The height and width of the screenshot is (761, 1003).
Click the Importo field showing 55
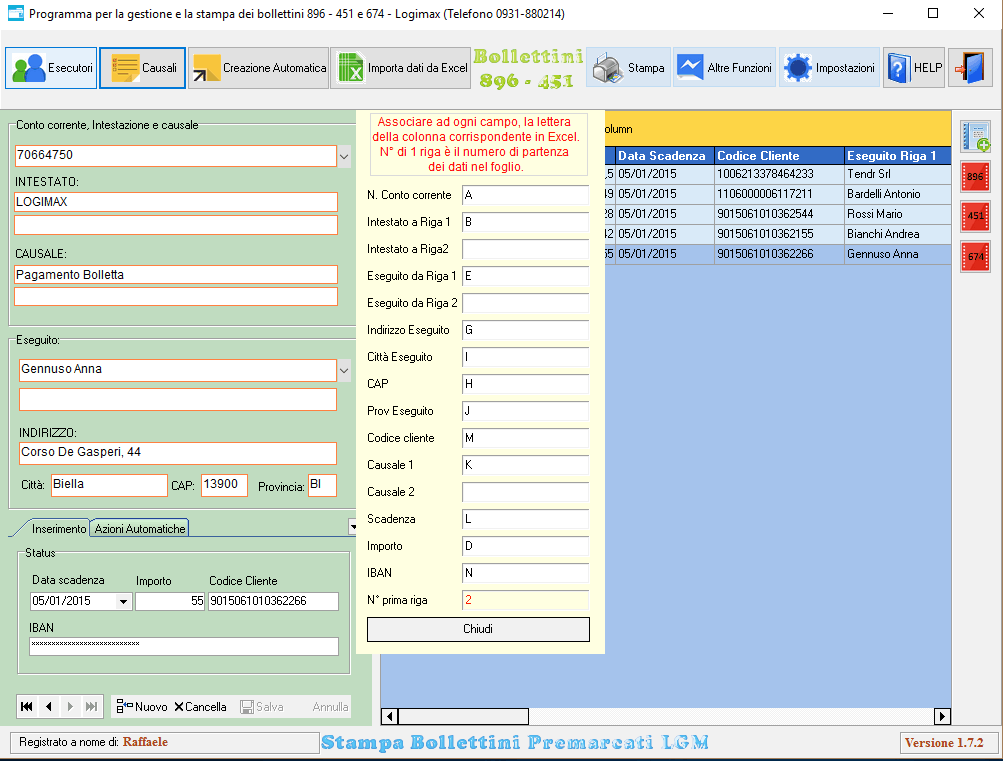[170, 601]
